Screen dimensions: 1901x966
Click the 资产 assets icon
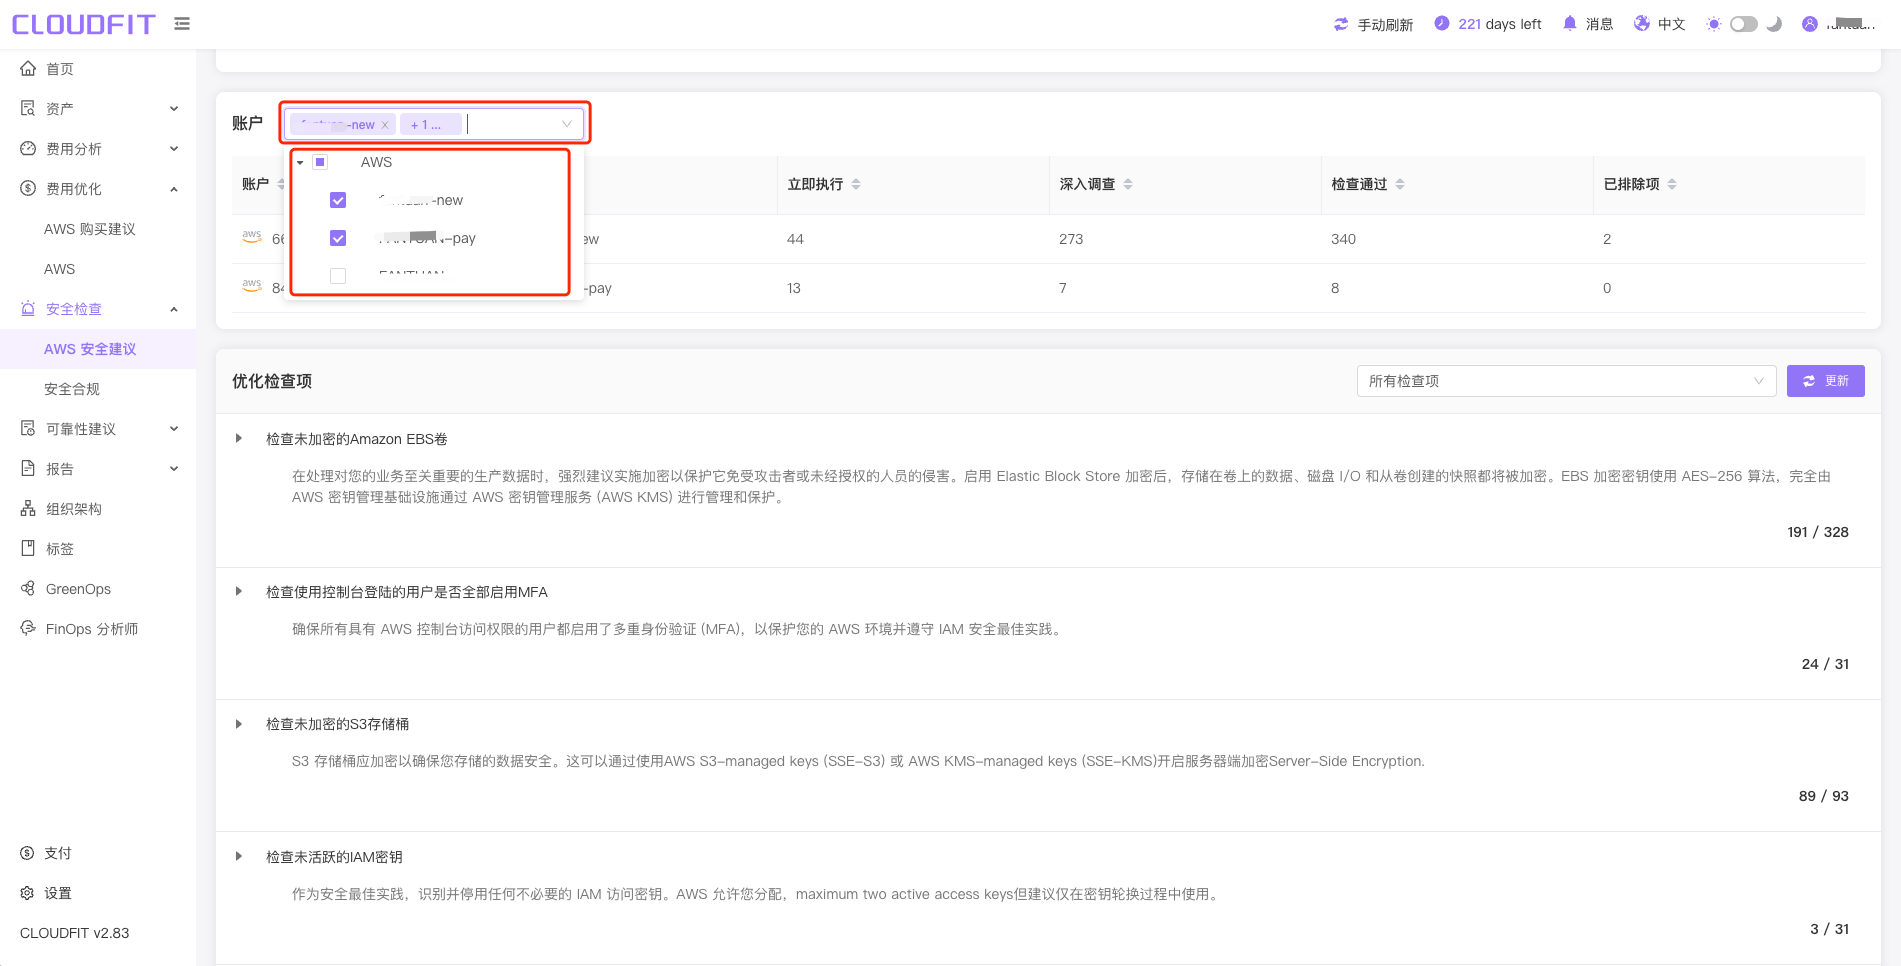pos(28,109)
